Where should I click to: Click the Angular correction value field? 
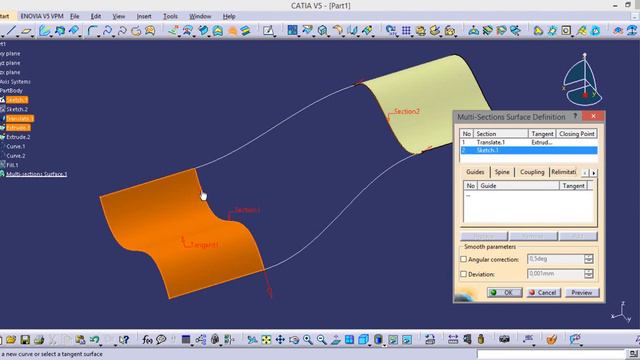(556, 259)
